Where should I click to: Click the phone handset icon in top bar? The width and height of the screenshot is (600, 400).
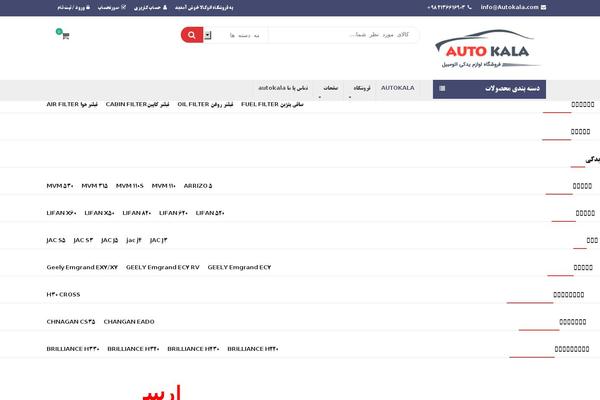[x=470, y=7]
